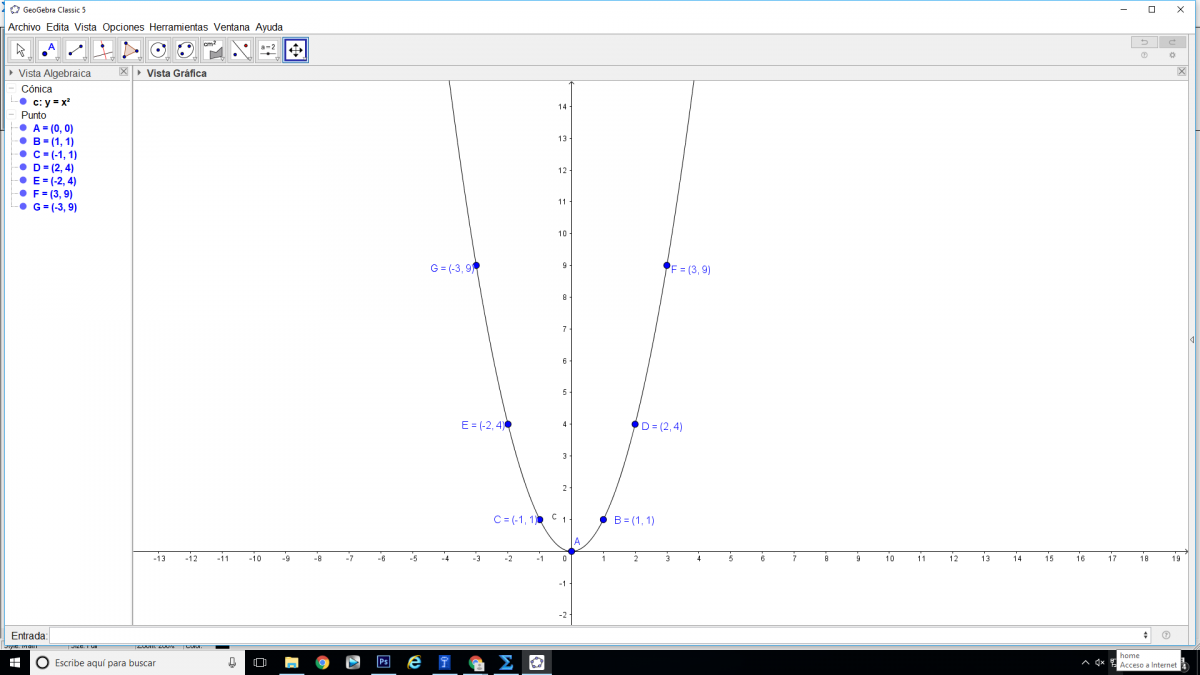Select the Polygon tool
This screenshot has height=675, width=1200.
tap(131, 50)
